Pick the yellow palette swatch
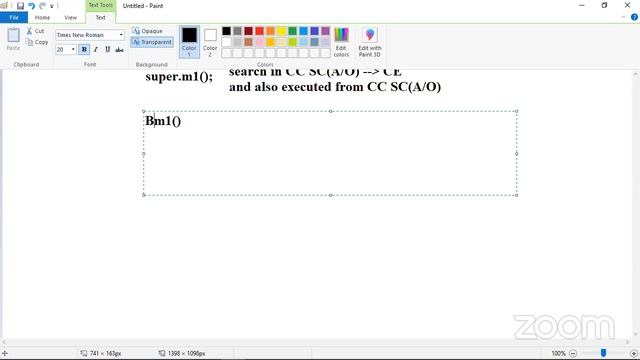Viewport: 640px width, 360px height. coord(282,31)
